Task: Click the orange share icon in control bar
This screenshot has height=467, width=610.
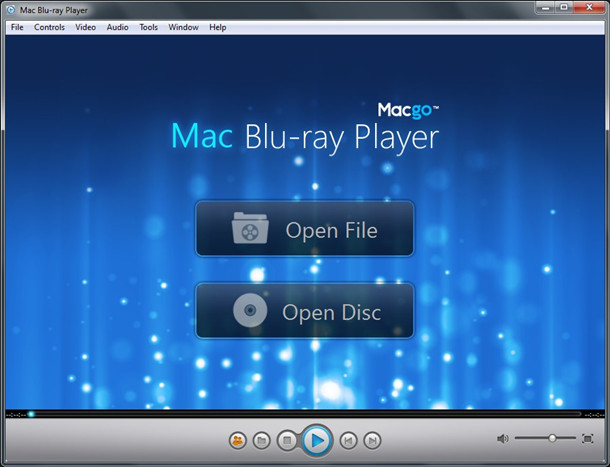Action: (237, 439)
